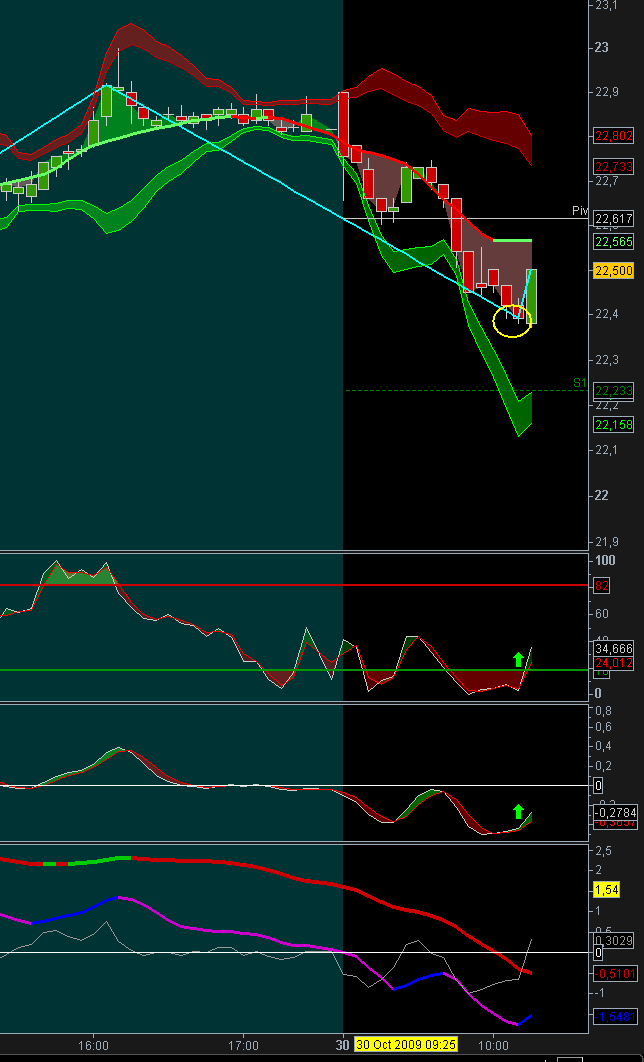This screenshot has width=644, height=1062.
Task: Click the red 22,802 price label
Action: [x=614, y=135]
